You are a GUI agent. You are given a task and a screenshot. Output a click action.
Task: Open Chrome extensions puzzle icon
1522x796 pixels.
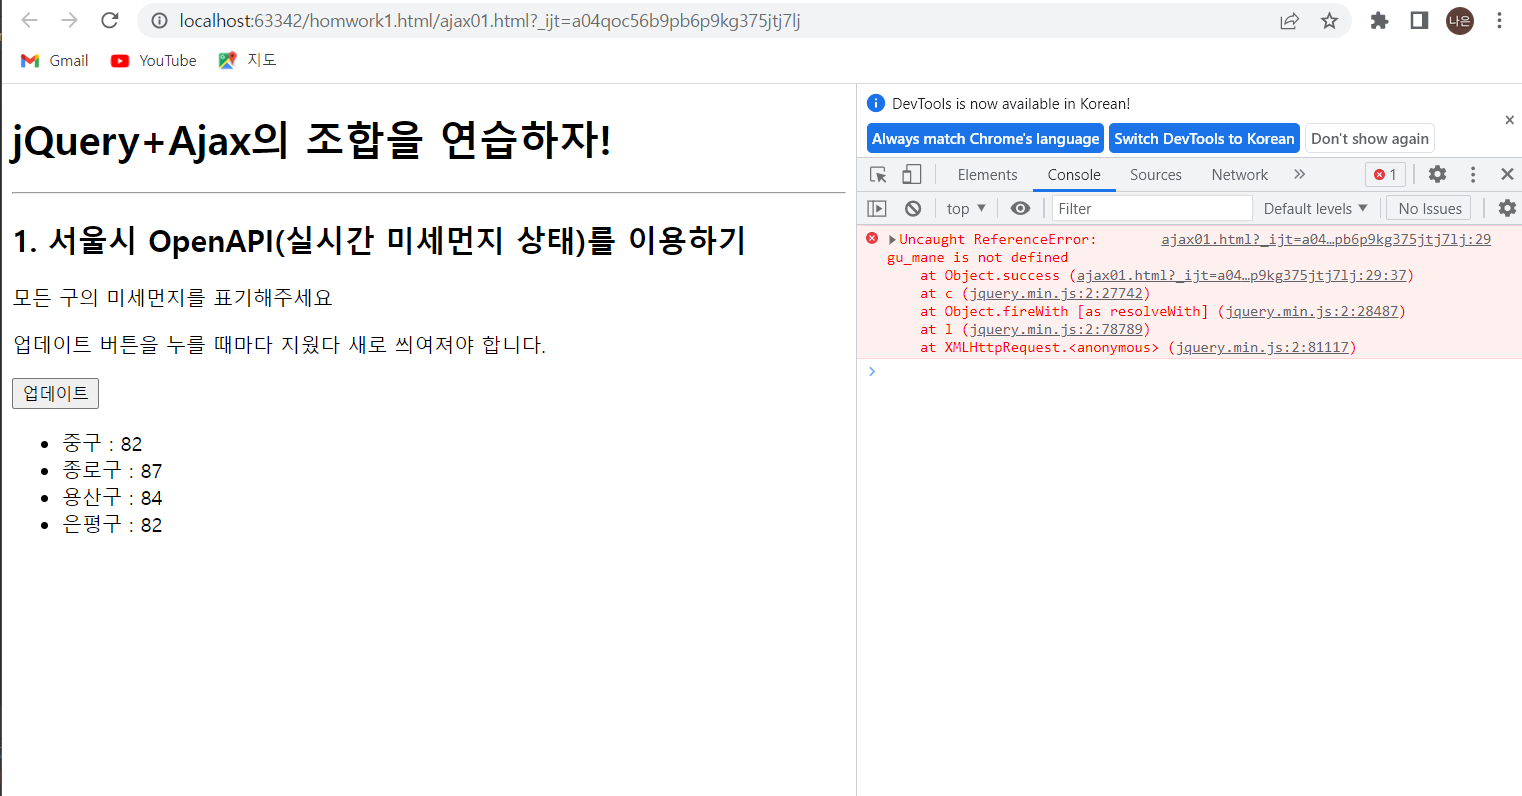1379,21
